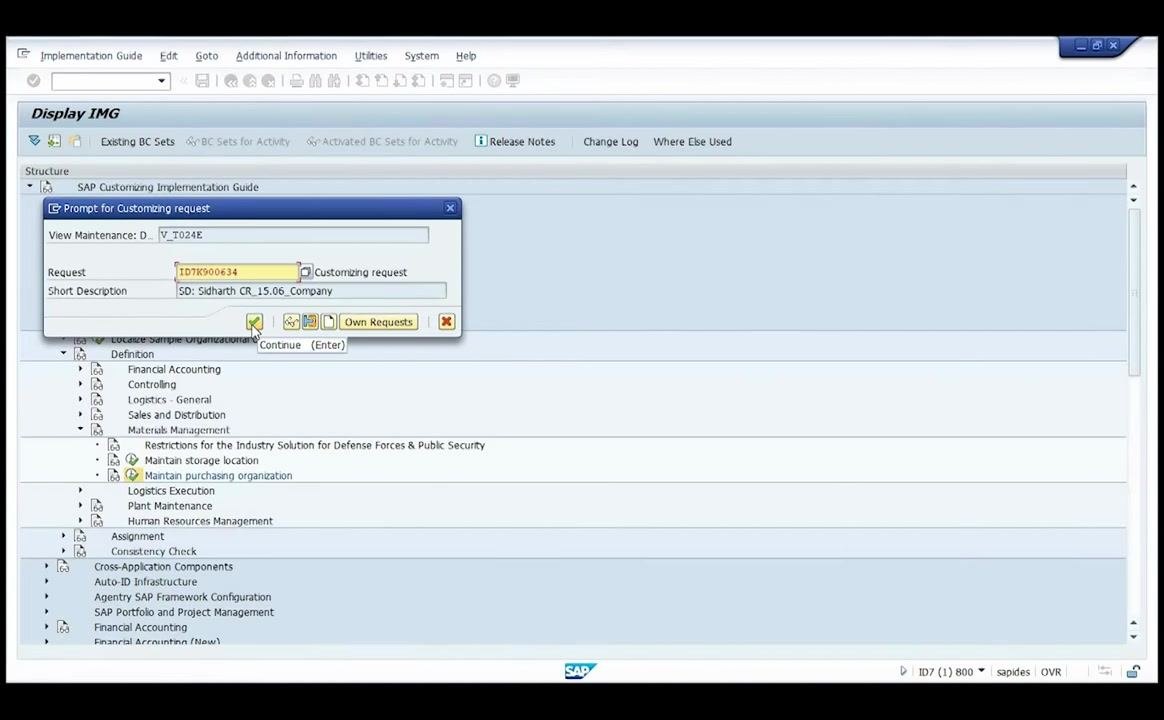Click the position/collapse icon in the IMG toolbar
1164x720 pixels.
tap(54, 141)
